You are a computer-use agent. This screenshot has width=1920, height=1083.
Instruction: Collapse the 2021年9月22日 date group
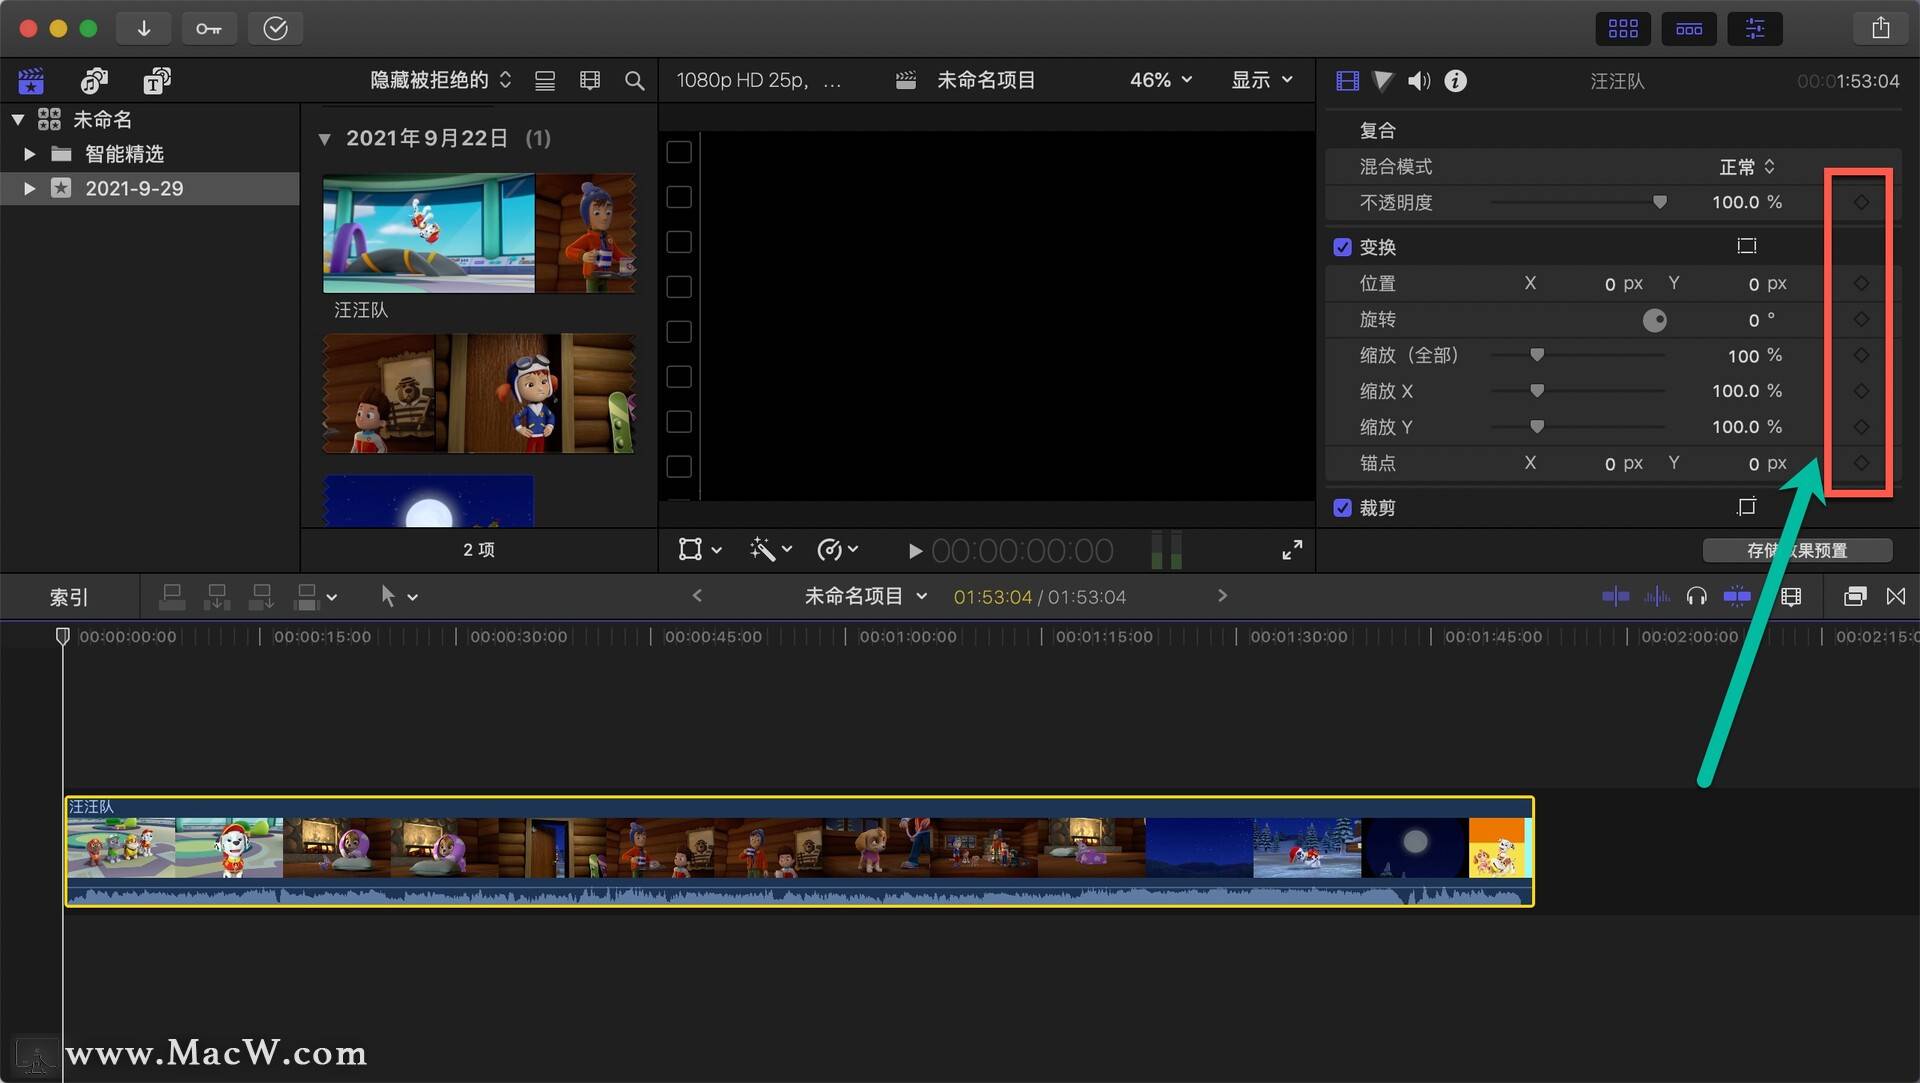(x=324, y=139)
